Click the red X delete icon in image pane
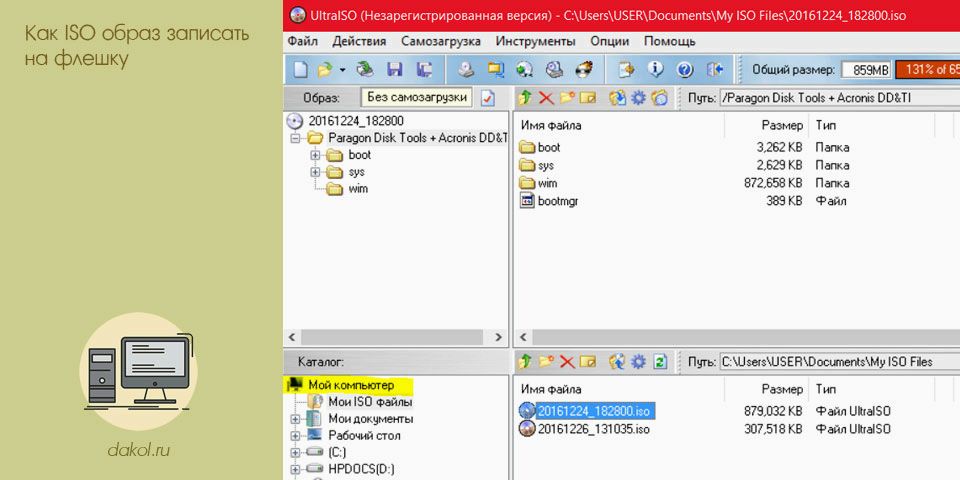 [x=546, y=98]
